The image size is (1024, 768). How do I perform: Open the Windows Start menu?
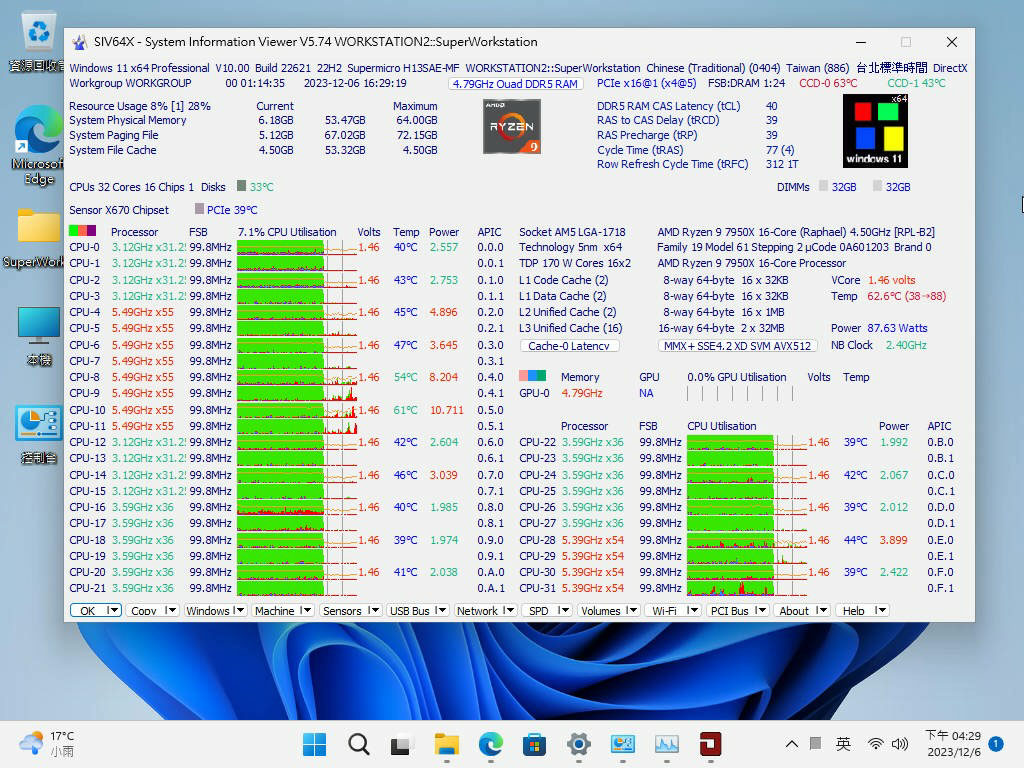coord(314,744)
